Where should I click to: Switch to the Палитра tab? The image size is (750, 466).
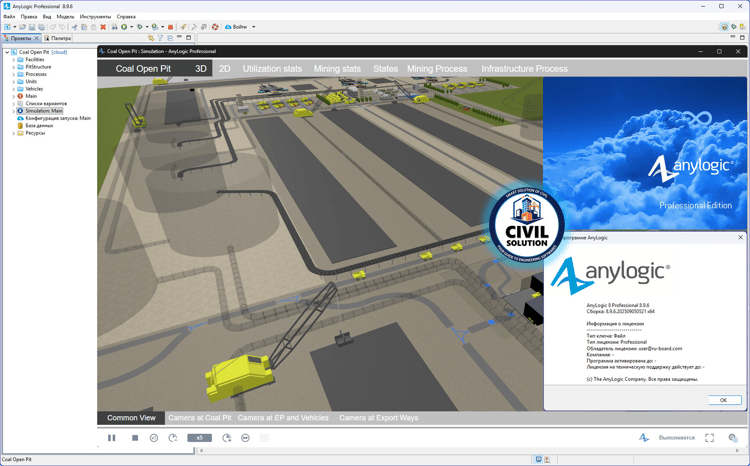click(57, 38)
